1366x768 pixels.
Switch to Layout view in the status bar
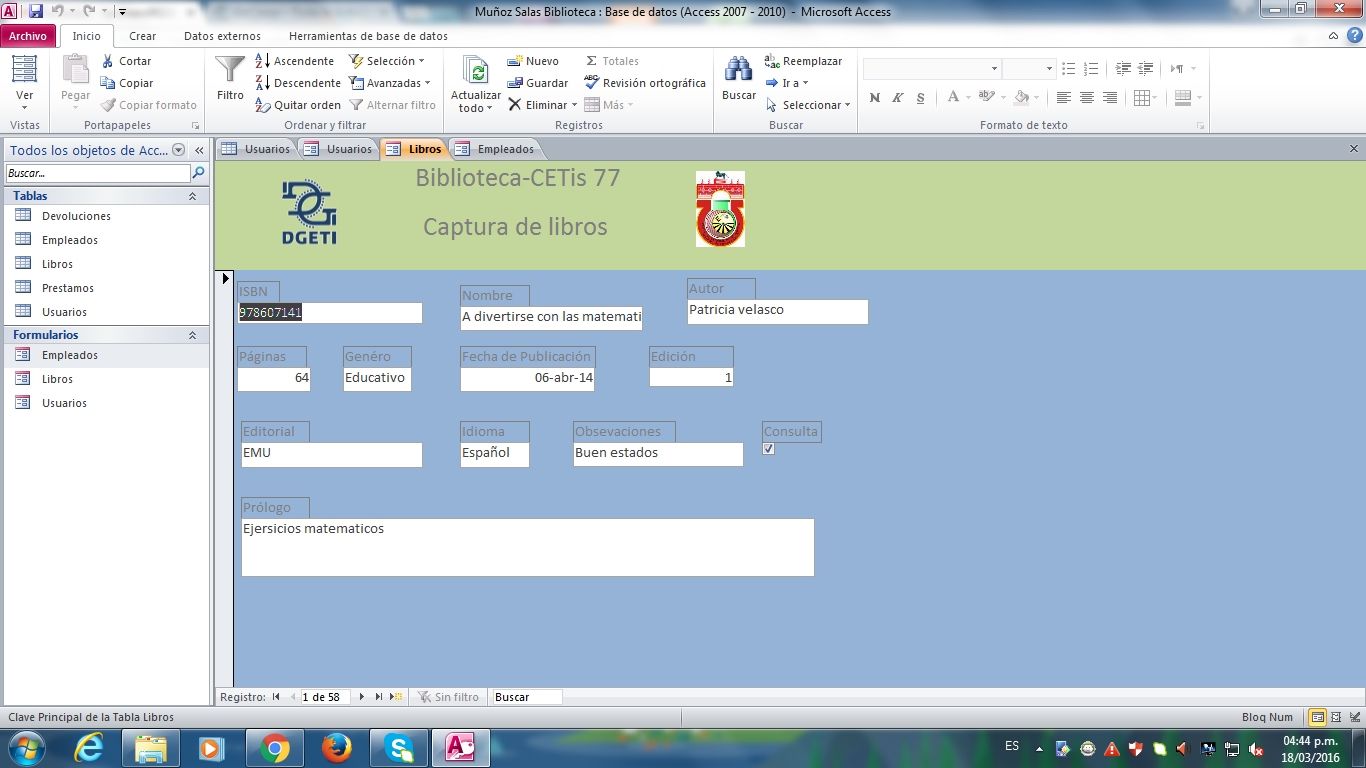coord(1336,717)
